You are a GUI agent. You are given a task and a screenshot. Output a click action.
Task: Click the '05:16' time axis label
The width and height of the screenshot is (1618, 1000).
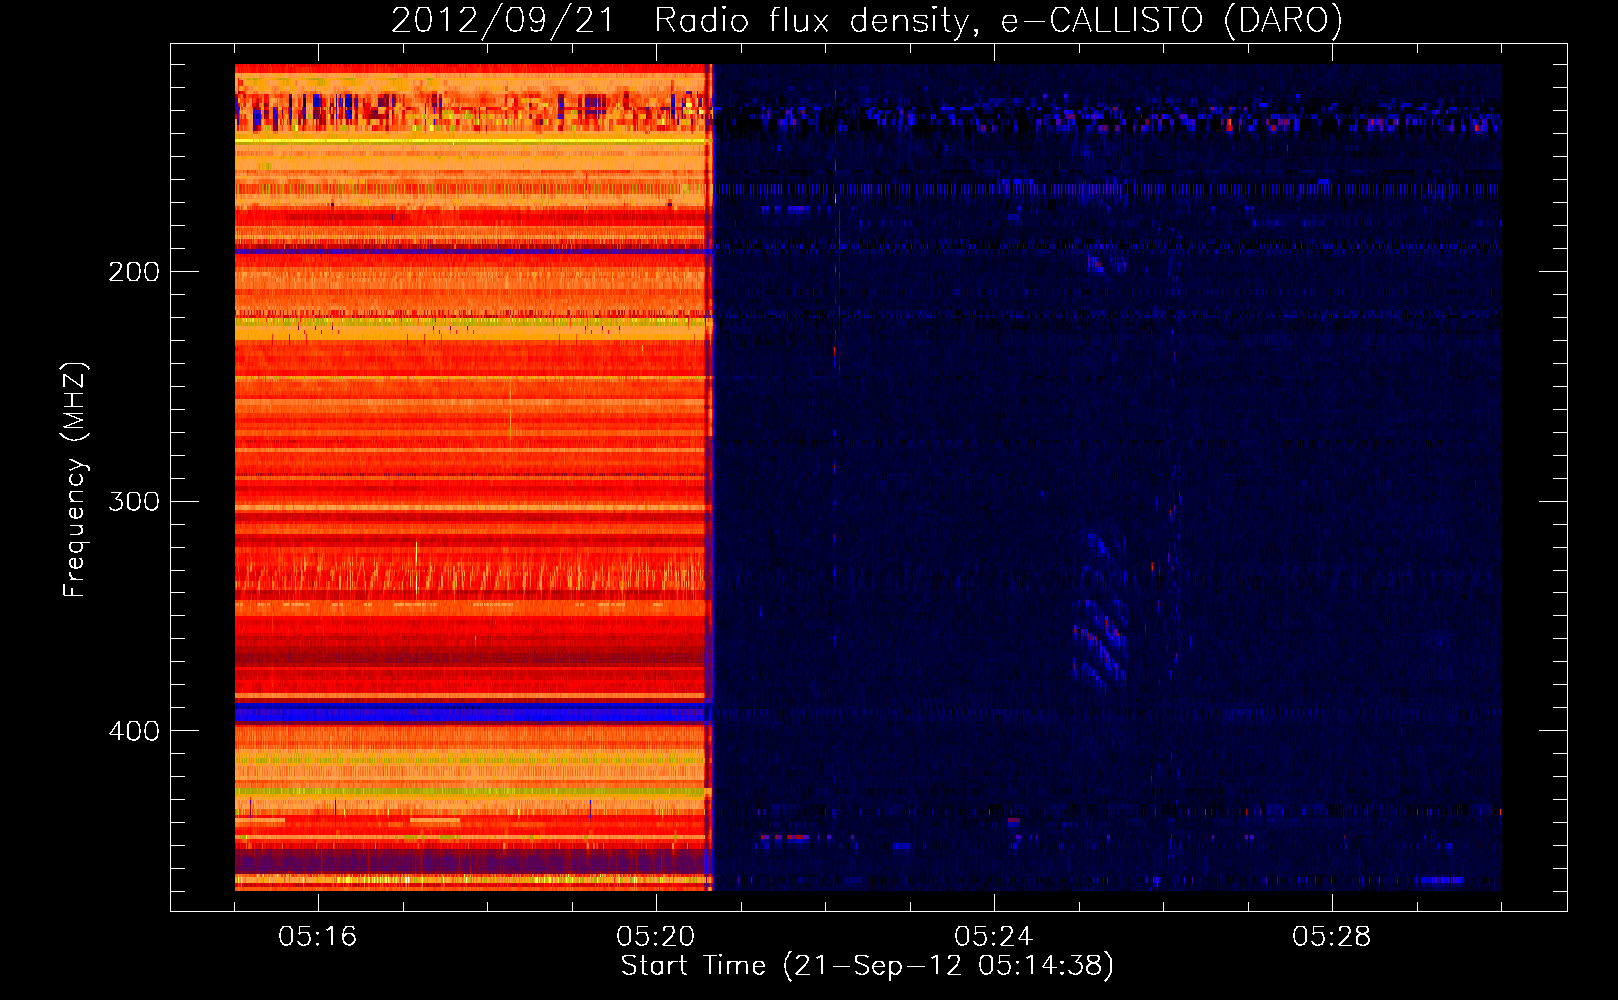[x=317, y=937]
